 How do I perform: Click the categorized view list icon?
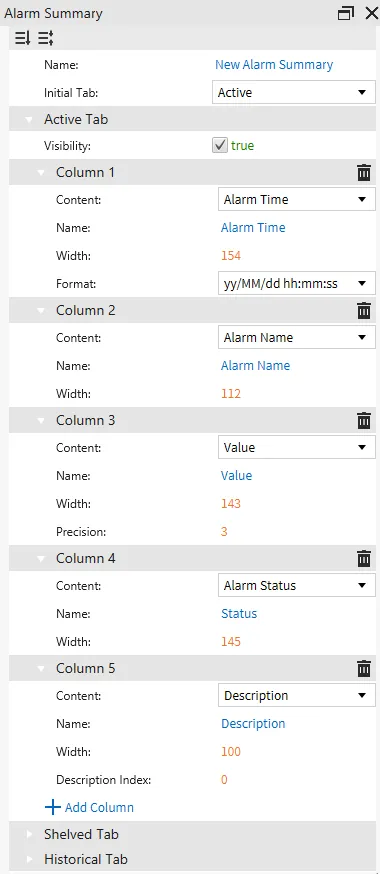[46, 38]
